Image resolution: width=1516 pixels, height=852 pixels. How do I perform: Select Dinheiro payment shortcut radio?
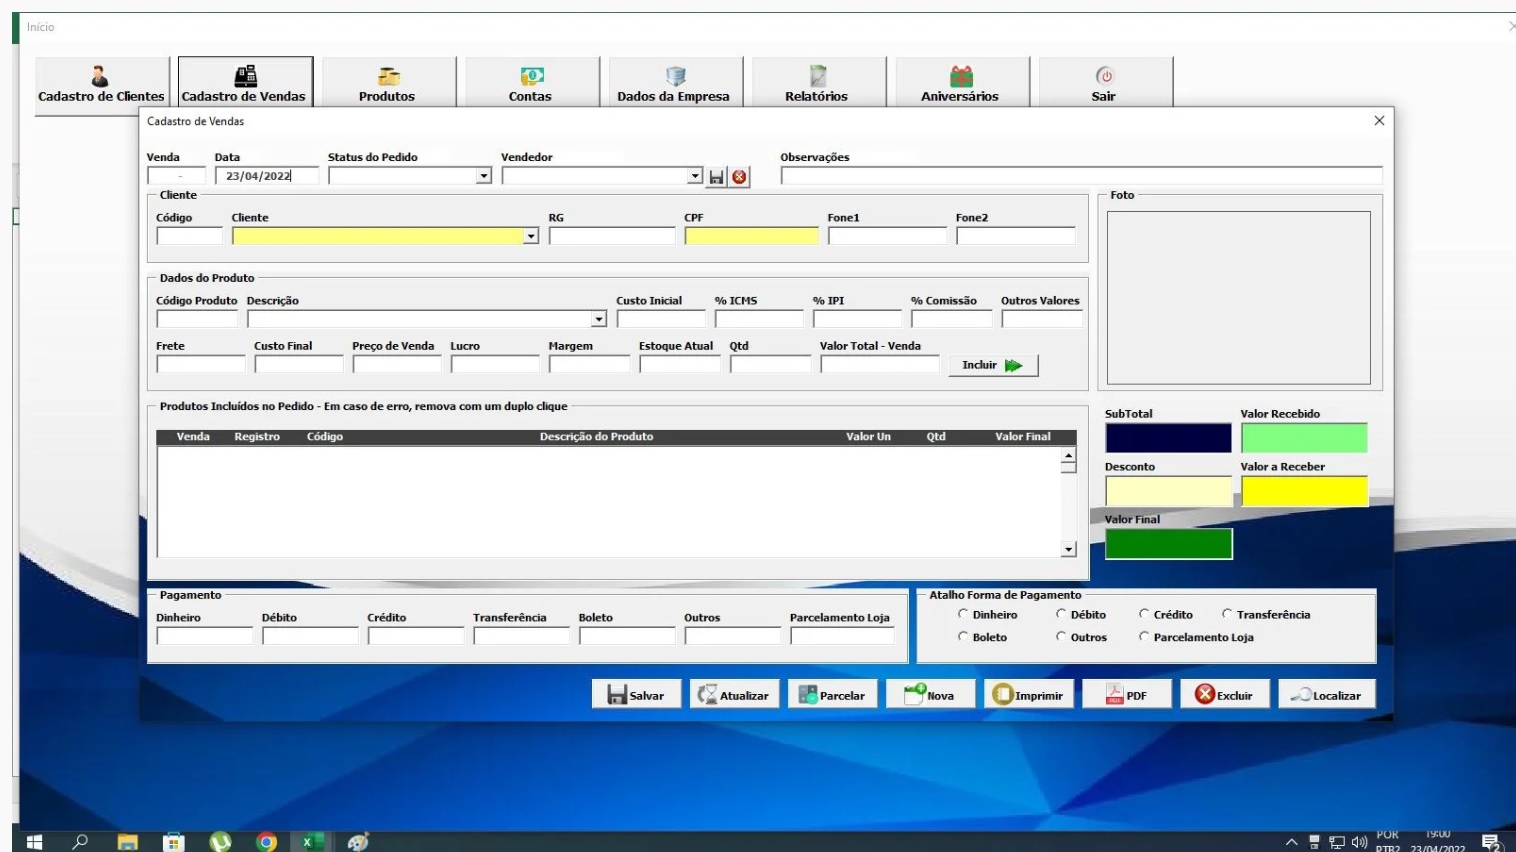pos(963,614)
